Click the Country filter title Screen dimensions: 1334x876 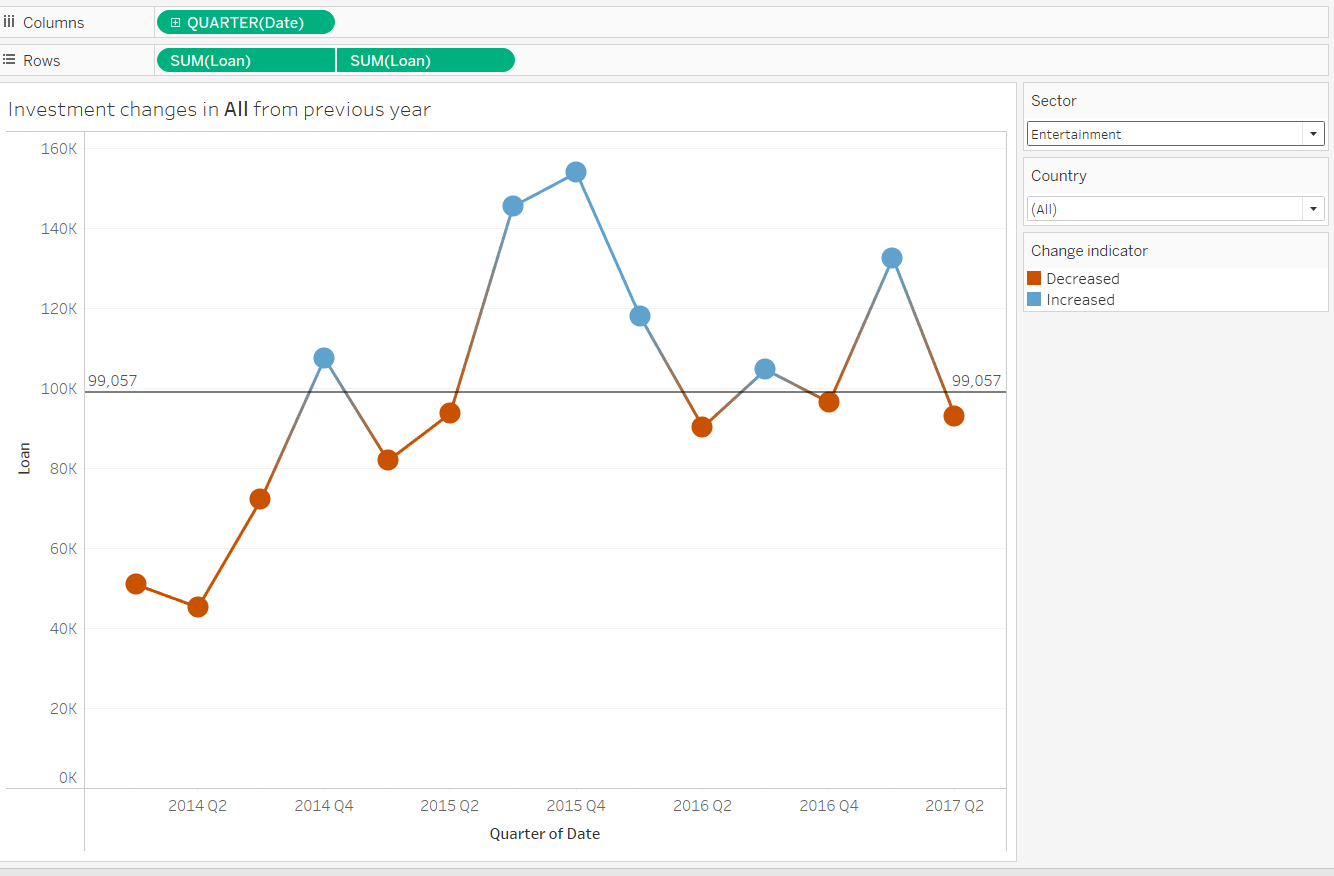pos(1059,176)
